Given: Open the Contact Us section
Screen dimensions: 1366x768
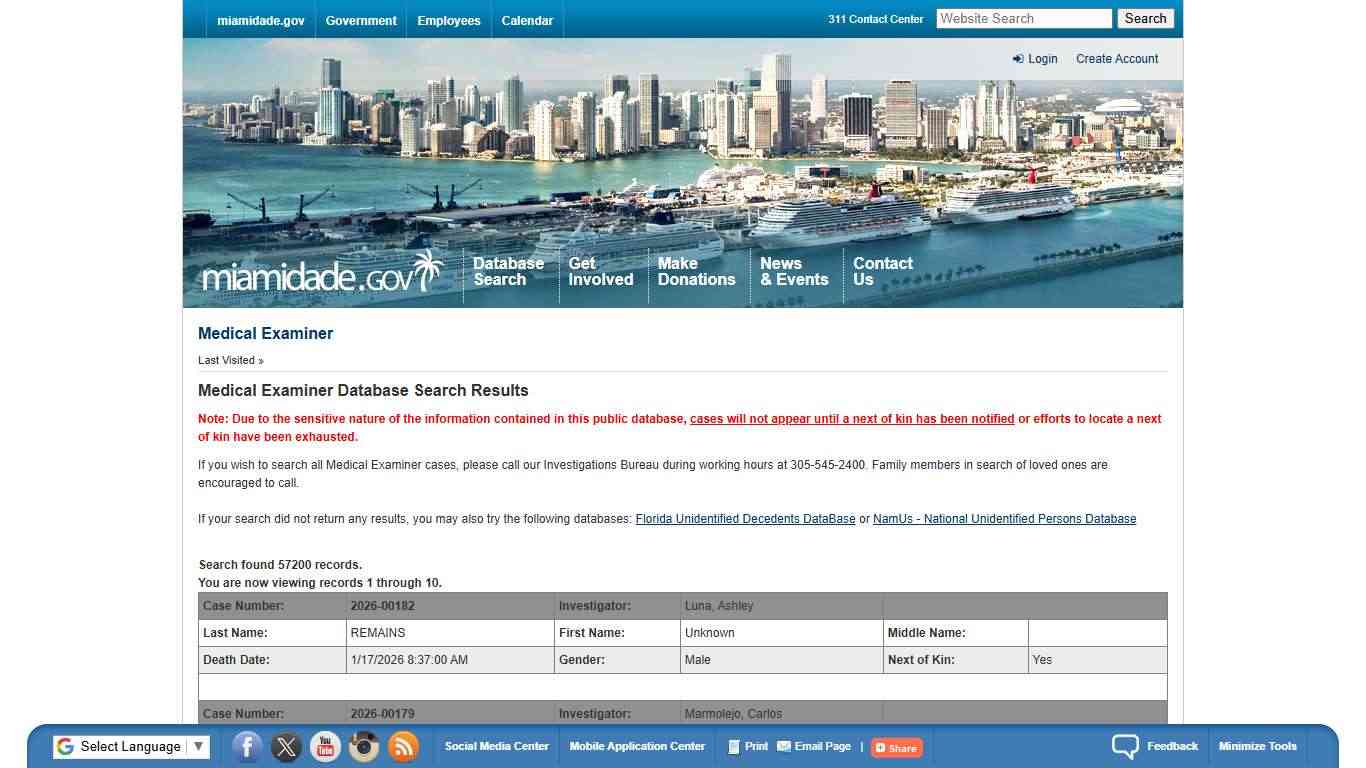Looking at the screenshot, I should tap(883, 271).
